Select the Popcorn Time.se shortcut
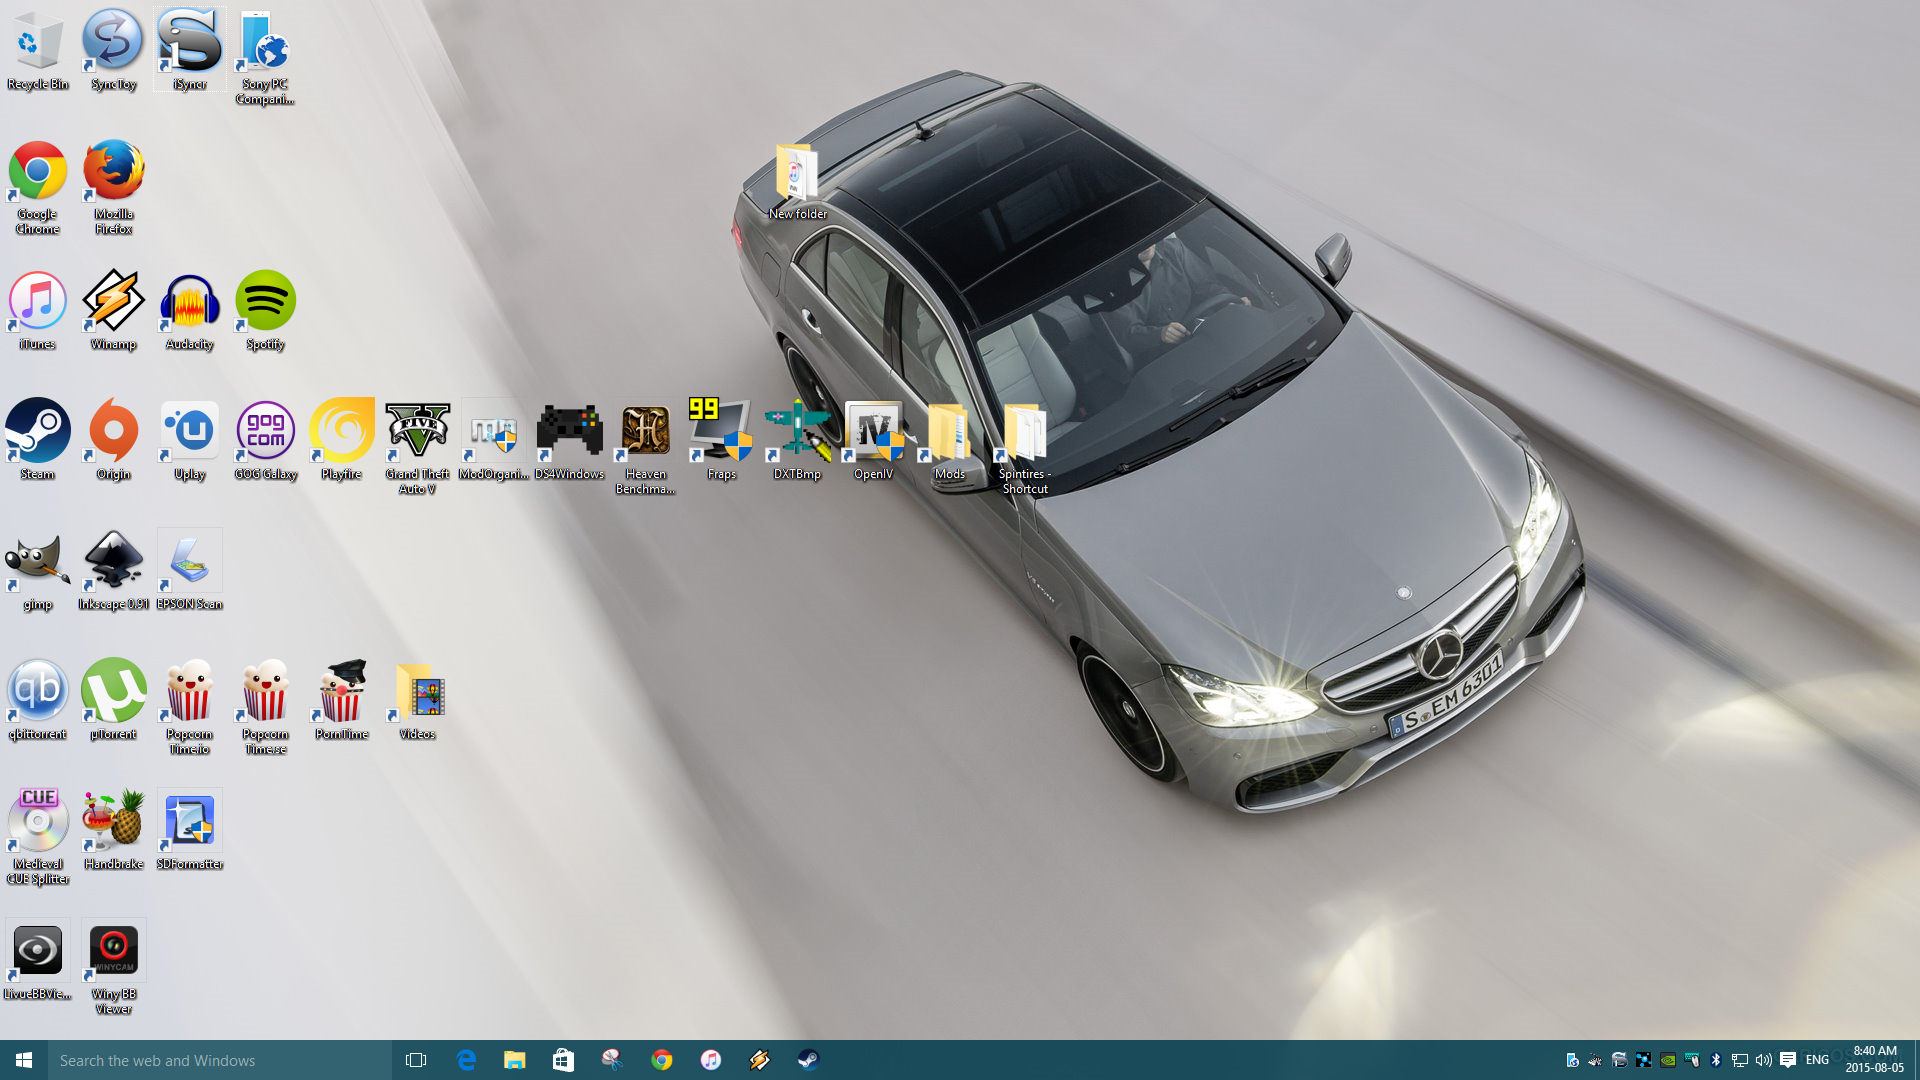This screenshot has width=1920, height=1080. click(265, 707)
